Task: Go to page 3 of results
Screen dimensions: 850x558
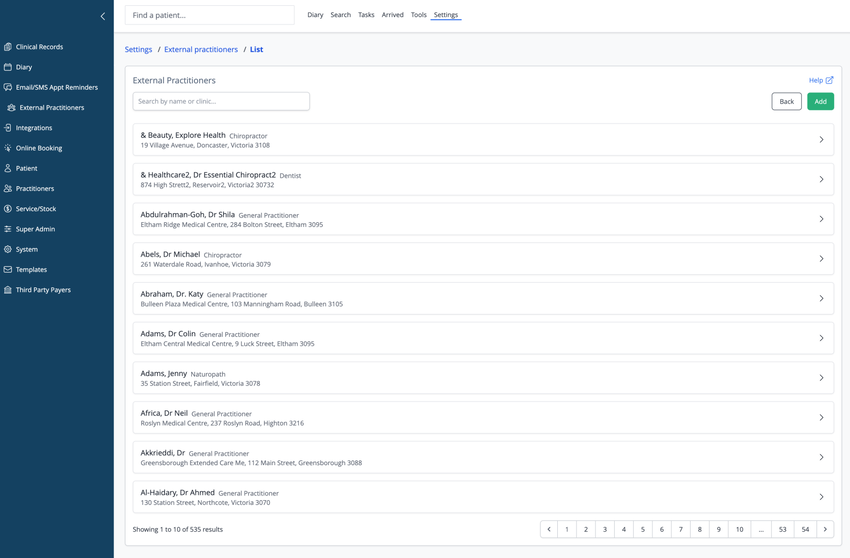Action: [x=604, y=529]
